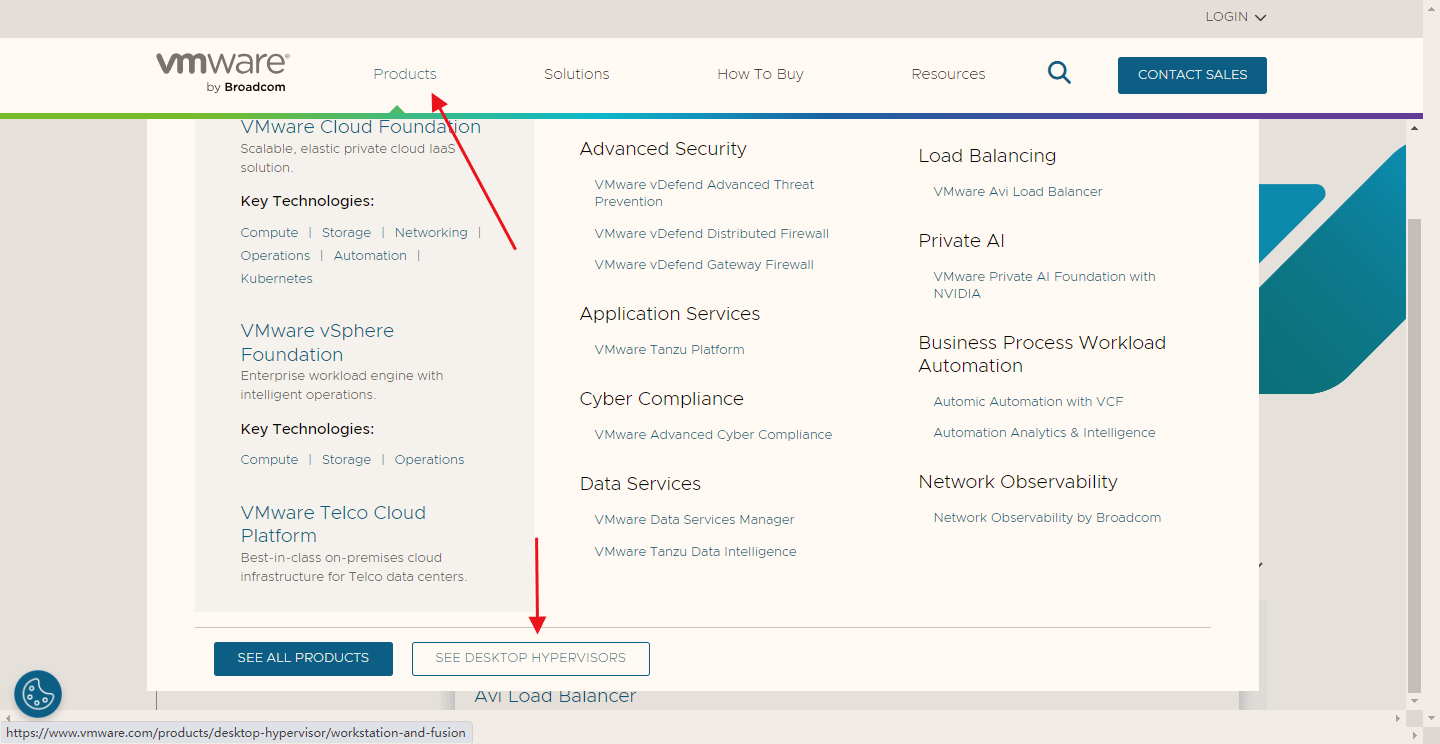
Task: Open VMware Avi Load Balancer link
Action: point(1018,191)
